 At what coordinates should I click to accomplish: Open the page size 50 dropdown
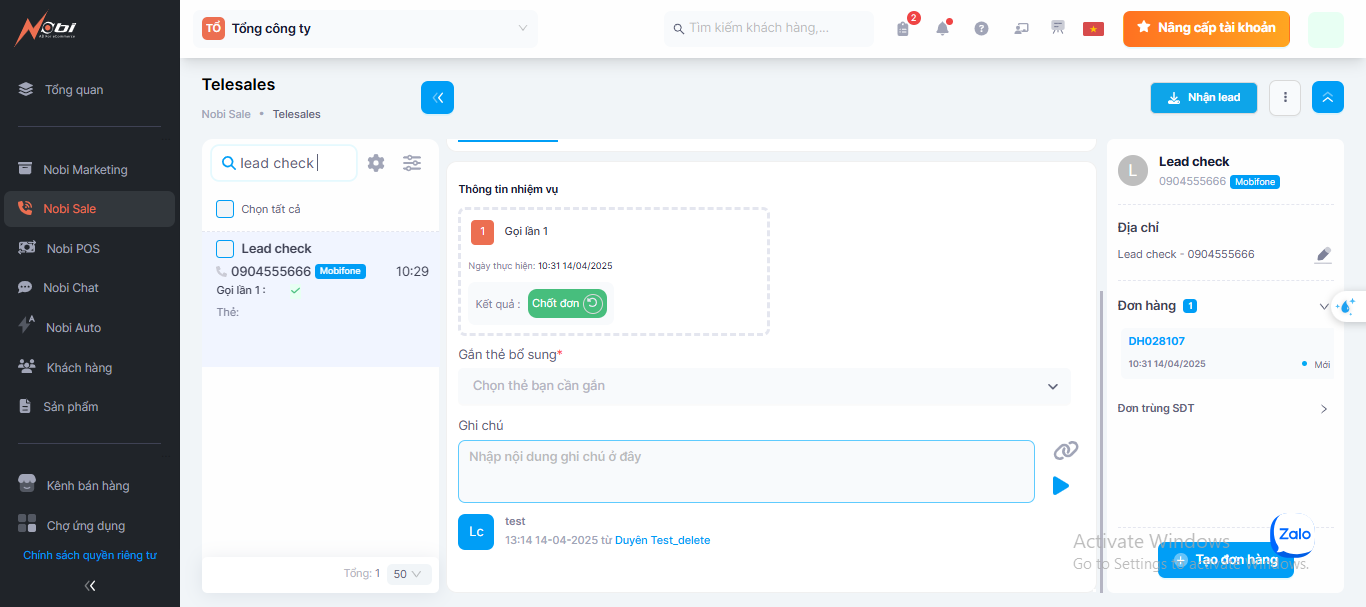408,574
